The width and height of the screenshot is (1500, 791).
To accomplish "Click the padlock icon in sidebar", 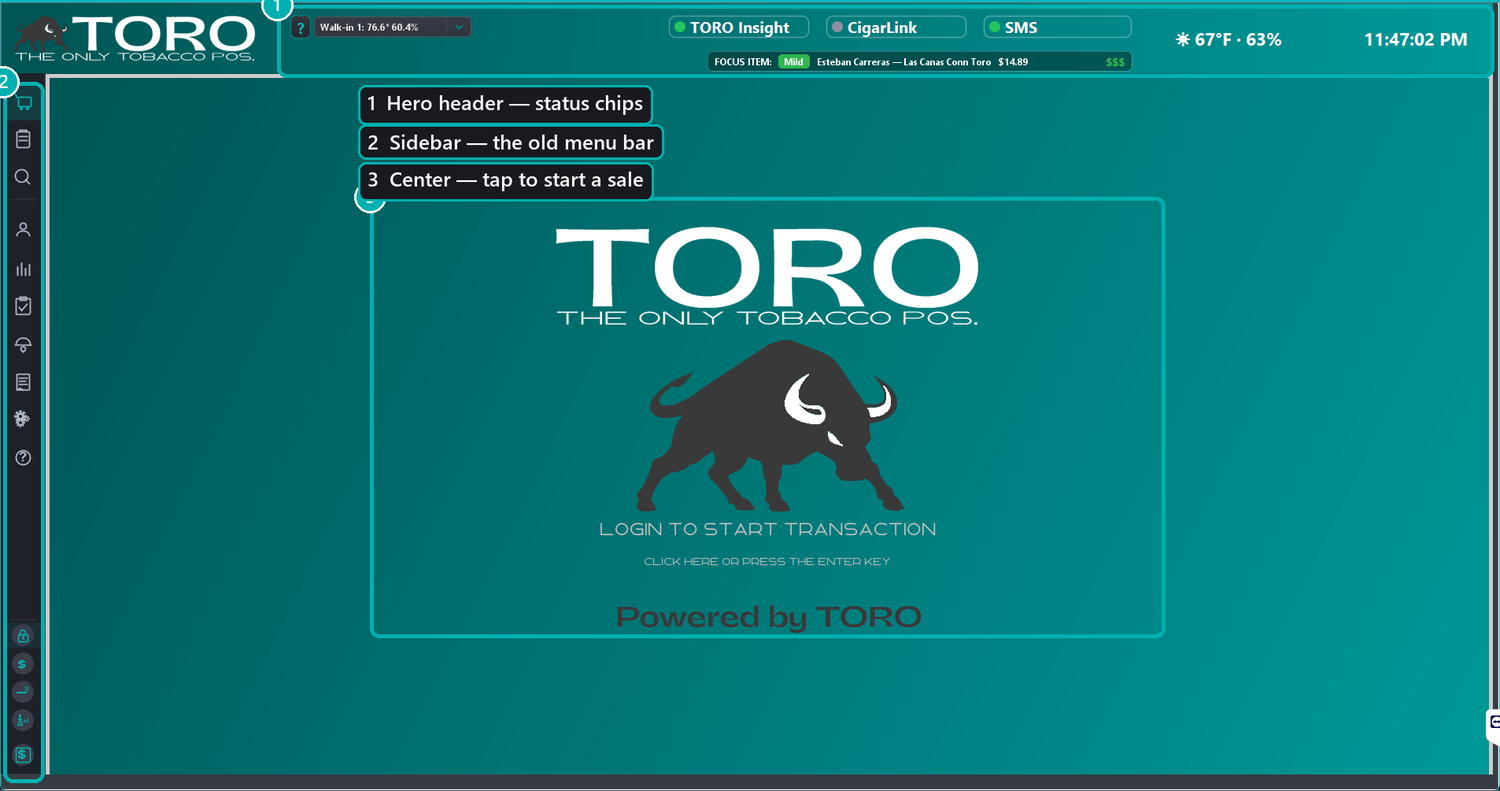I will (x=23, y=636).
